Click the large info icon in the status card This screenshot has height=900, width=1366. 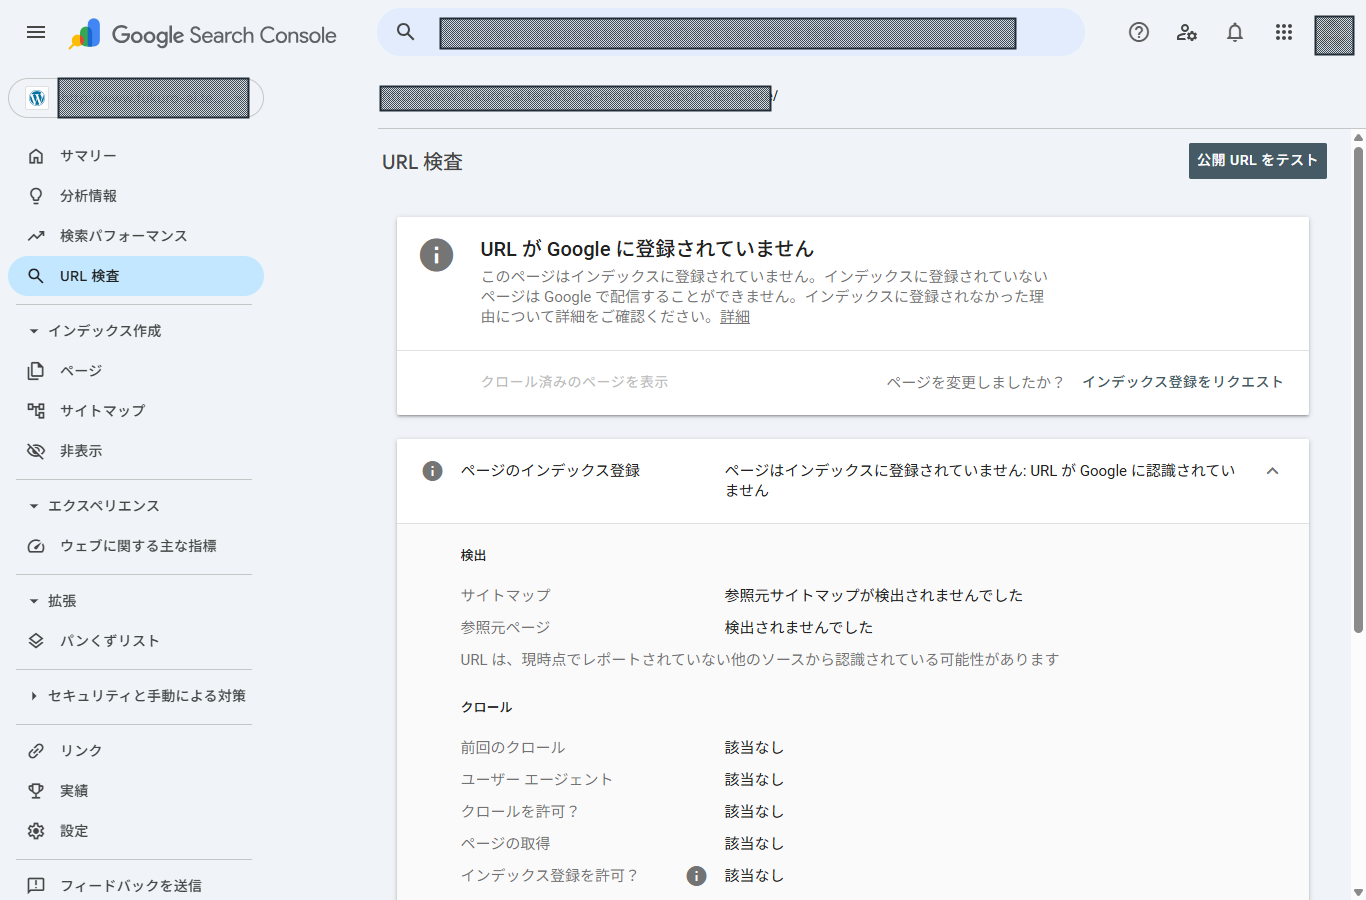click(x=436, y=255)
